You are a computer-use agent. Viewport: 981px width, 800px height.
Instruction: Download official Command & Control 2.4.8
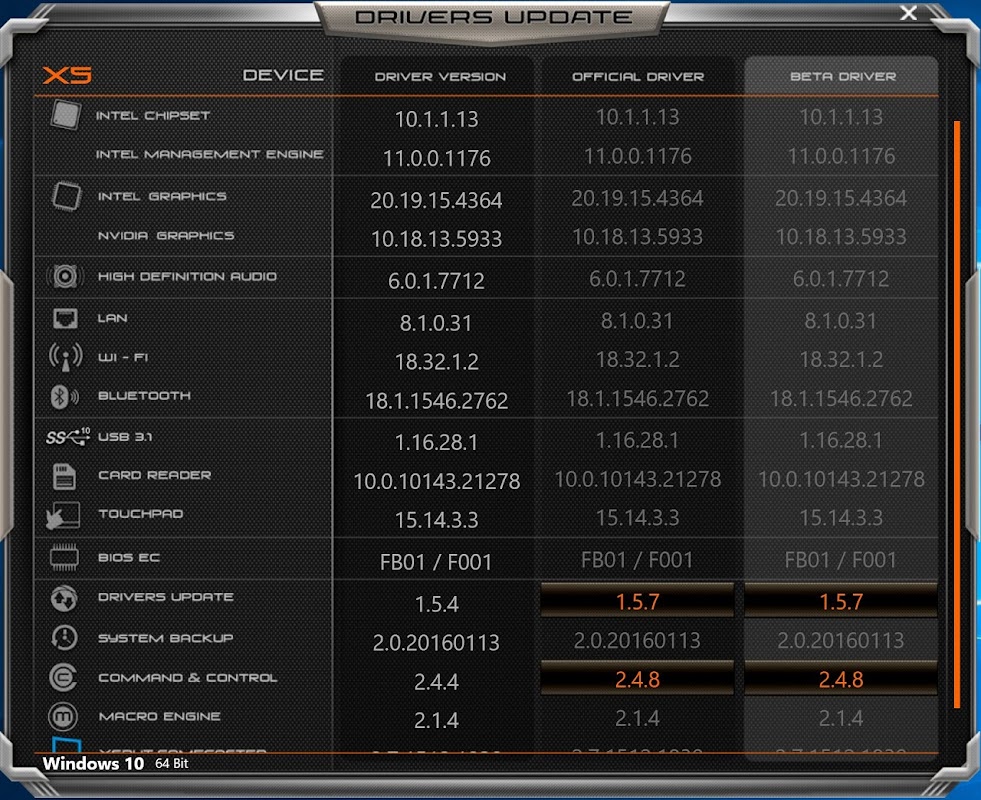637,679
